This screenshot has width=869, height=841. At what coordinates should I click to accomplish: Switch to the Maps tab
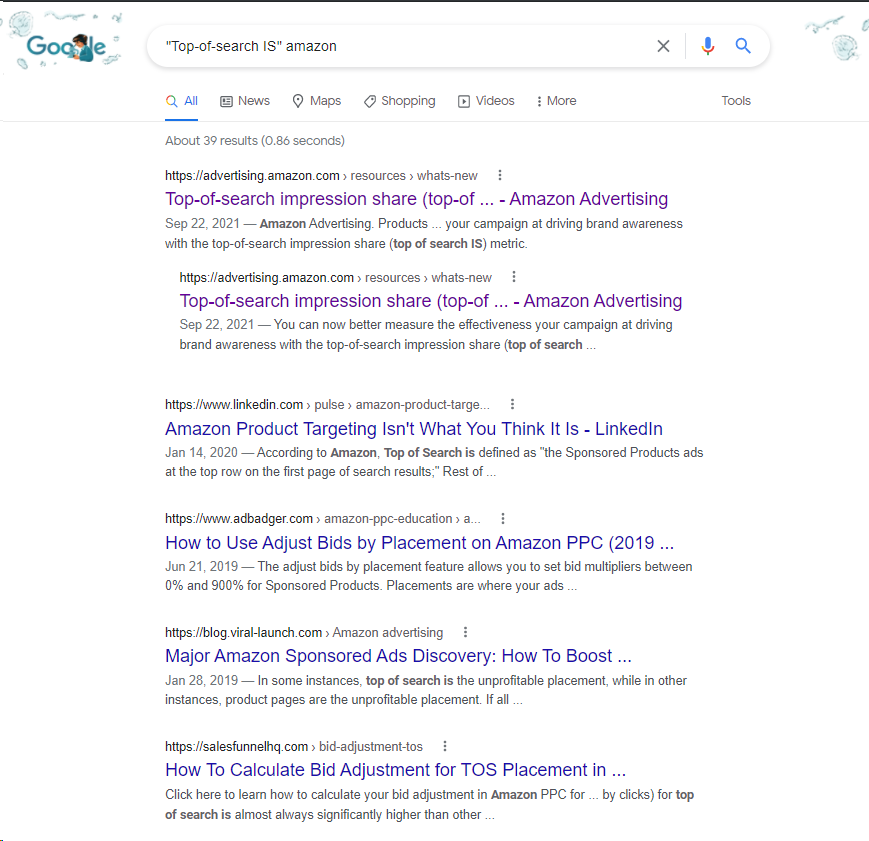click(x=316, y=101)
